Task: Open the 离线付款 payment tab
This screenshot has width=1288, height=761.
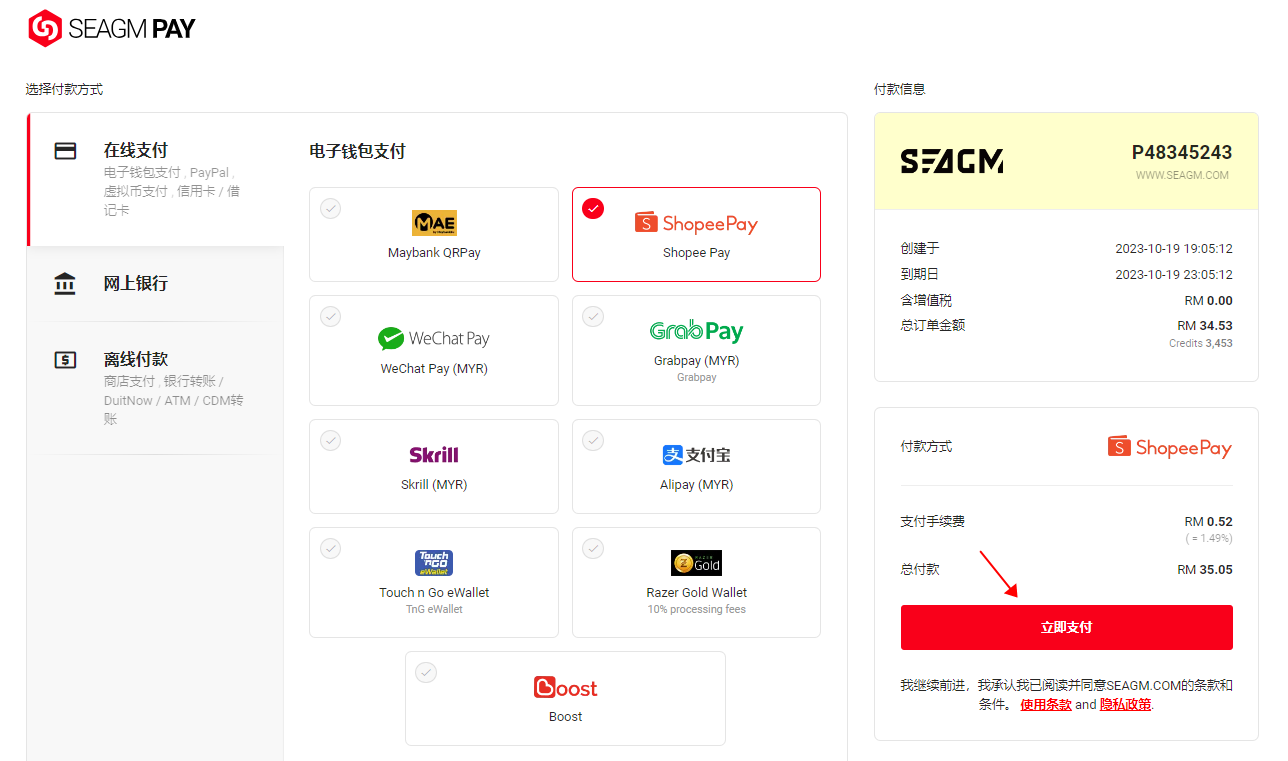Action: pyautogui.click(x=156, y=388)
